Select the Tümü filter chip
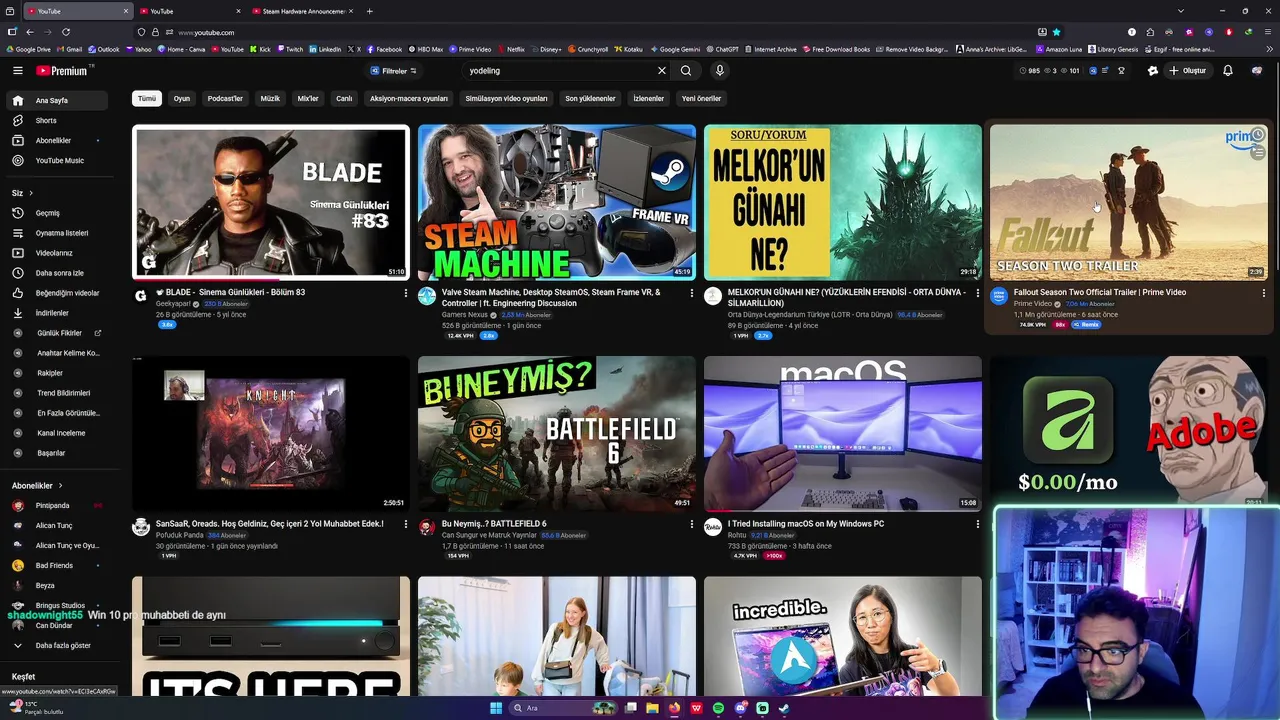This screenshot has height=720, width=1280. click(147, 99)
